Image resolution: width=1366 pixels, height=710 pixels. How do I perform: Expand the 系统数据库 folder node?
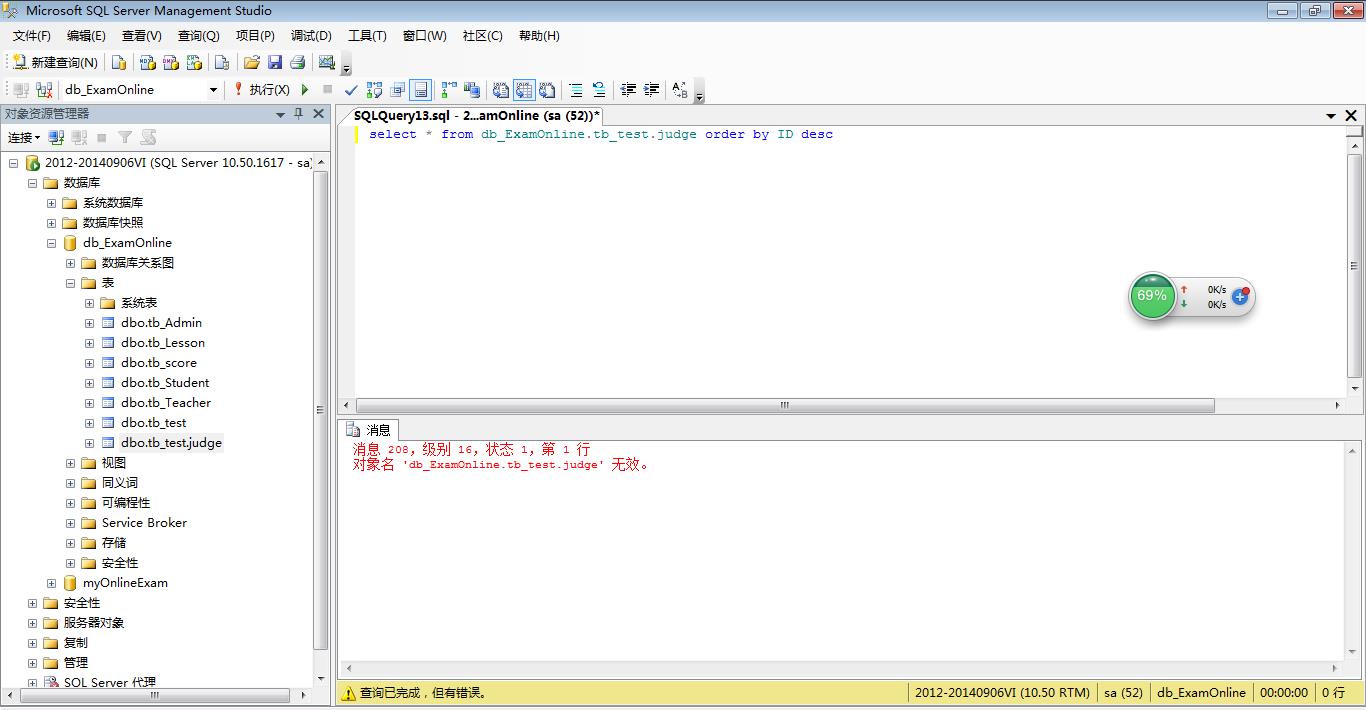coord(51,203)
